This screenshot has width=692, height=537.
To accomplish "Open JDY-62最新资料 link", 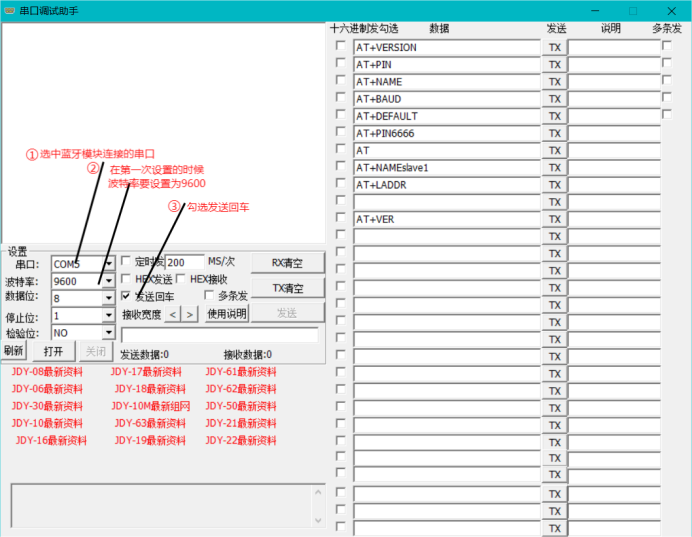I will pos(241,389).
